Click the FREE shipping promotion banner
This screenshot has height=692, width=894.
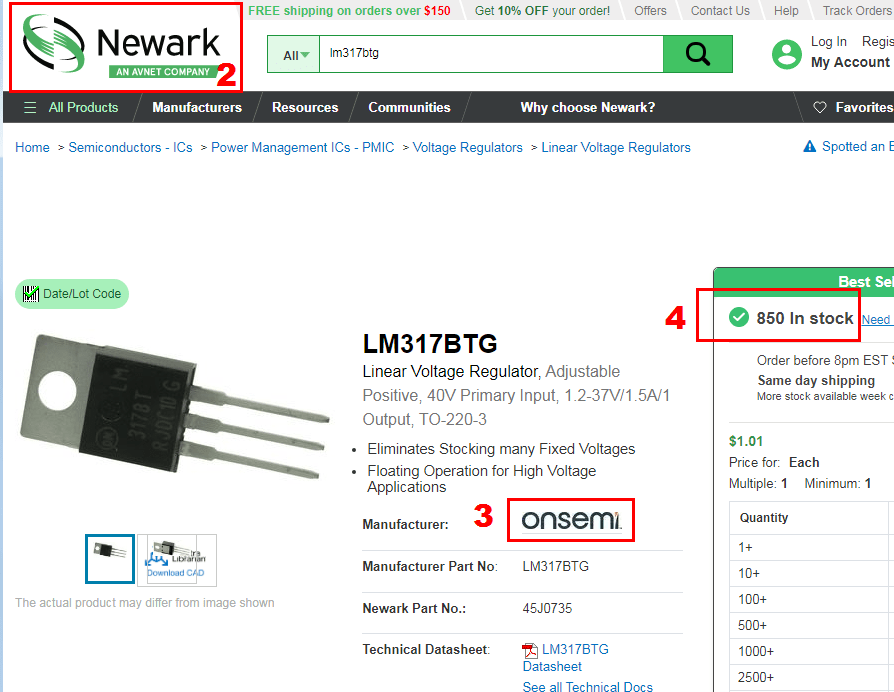coord(349,11)
